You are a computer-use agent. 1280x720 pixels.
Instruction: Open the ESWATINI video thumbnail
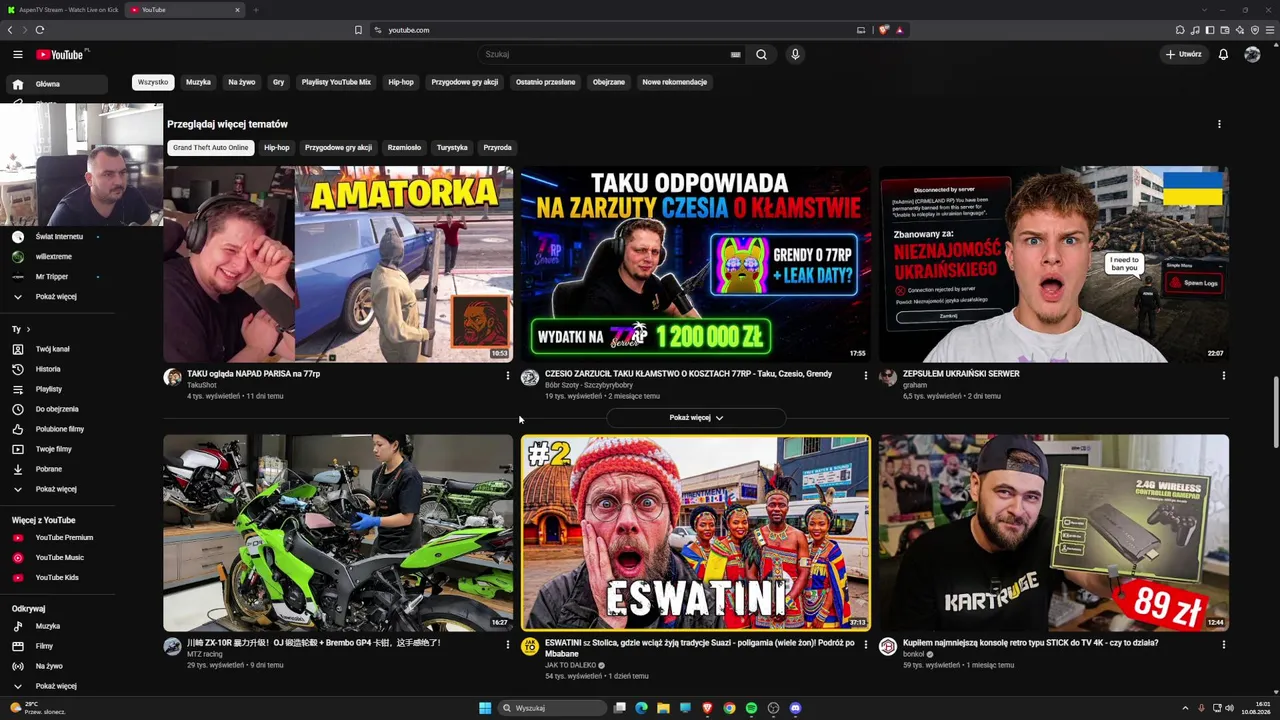pos(696,533)
